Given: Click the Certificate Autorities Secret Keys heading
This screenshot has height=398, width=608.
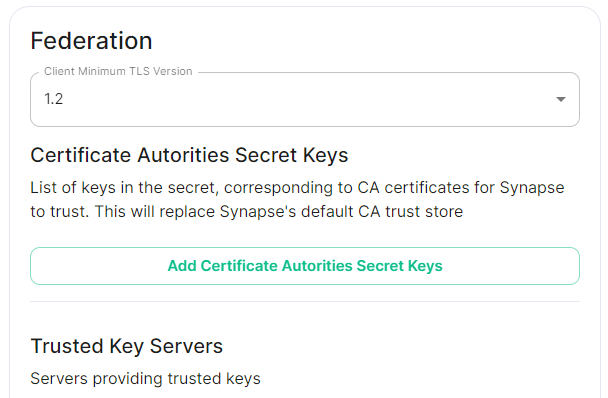Looking at the screenshot, I should coord(189,155).
